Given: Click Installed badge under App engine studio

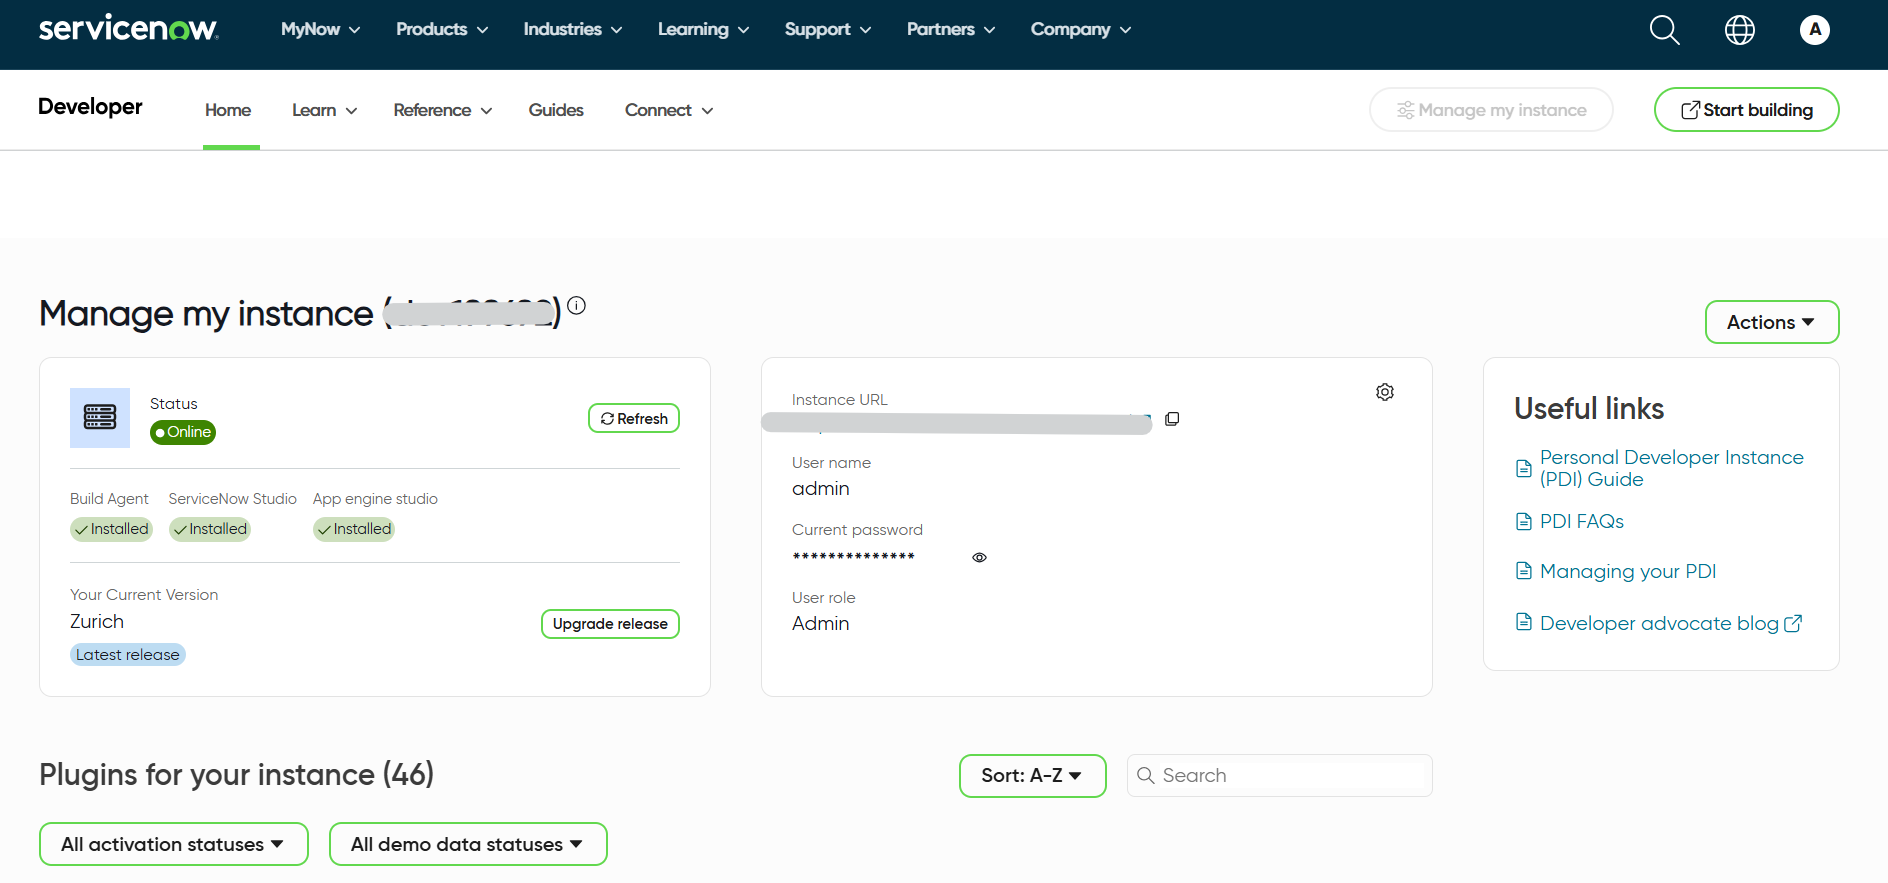Looking at the screenshot, I should coord(354,529).
